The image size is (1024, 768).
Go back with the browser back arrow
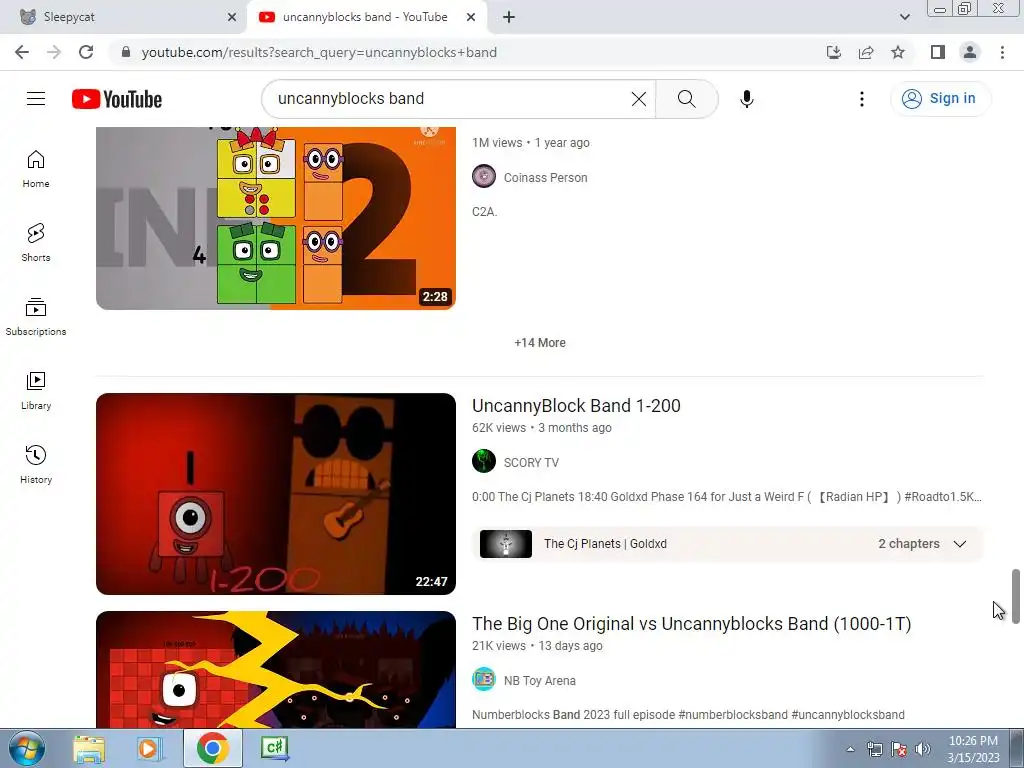coord(22,52)
